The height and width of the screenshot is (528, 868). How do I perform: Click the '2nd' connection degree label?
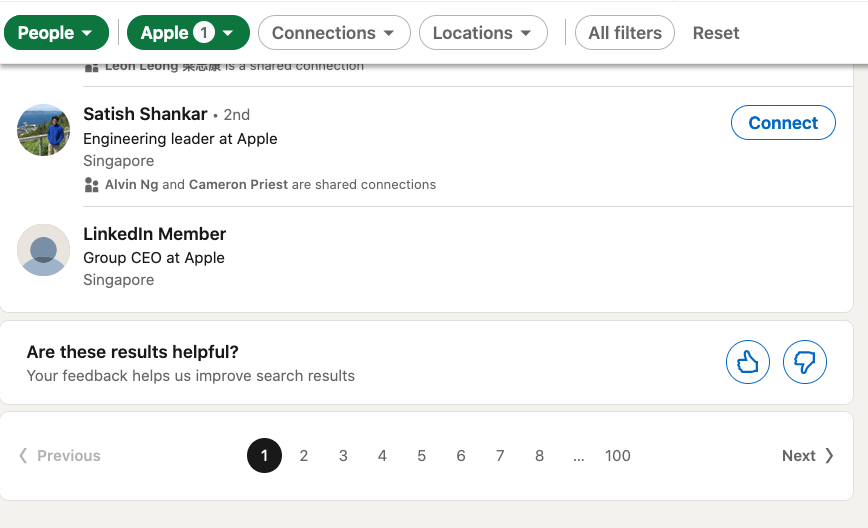pos(236,115)
